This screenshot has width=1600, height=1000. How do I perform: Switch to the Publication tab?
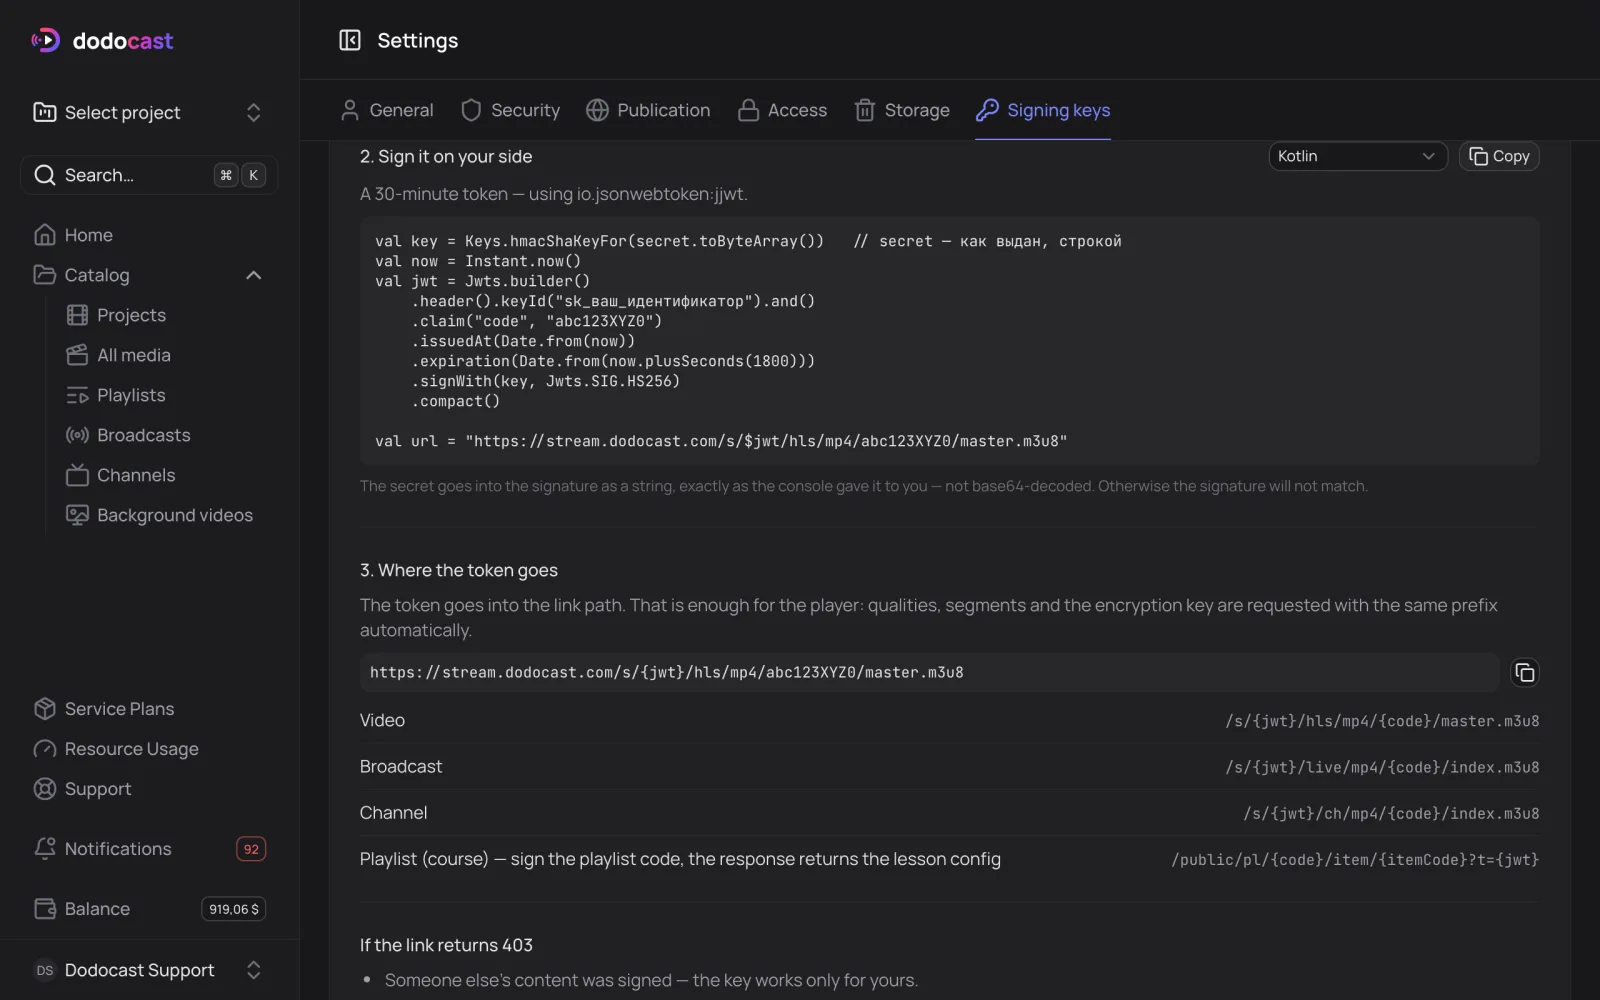click(x=648, y=110)
